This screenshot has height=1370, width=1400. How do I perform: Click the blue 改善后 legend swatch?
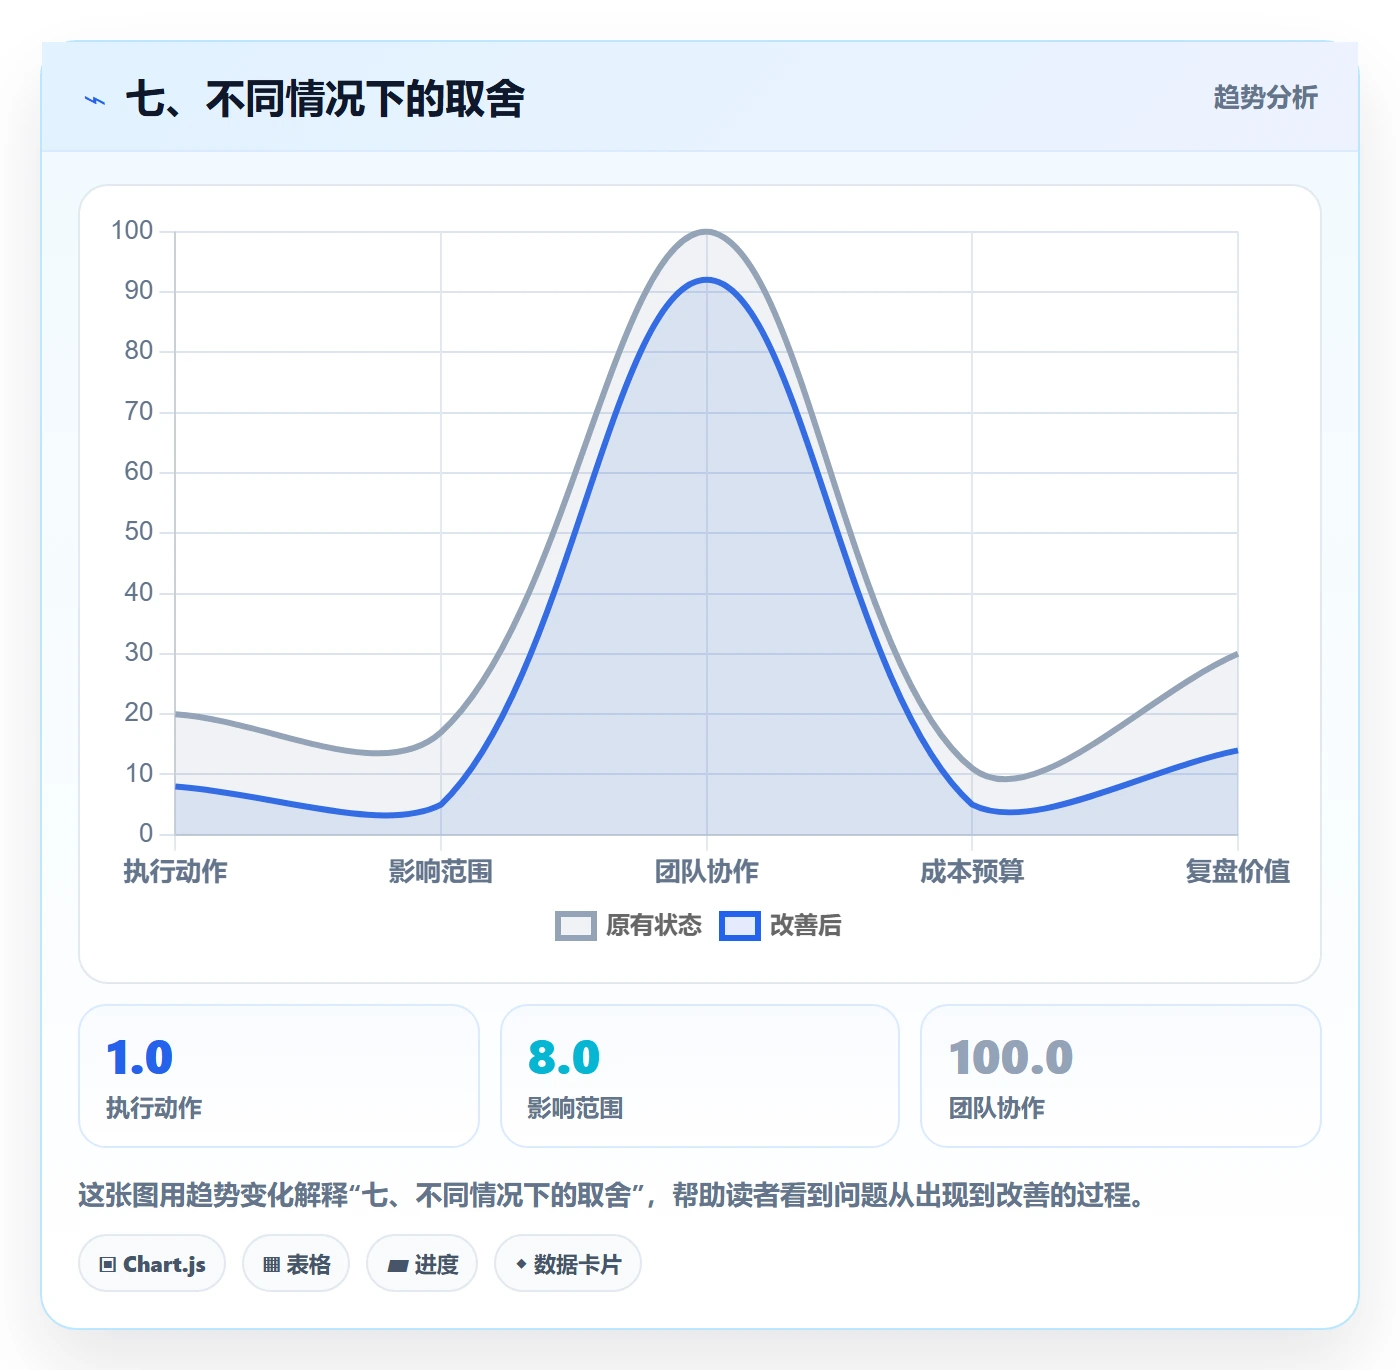tap(740, 926)
